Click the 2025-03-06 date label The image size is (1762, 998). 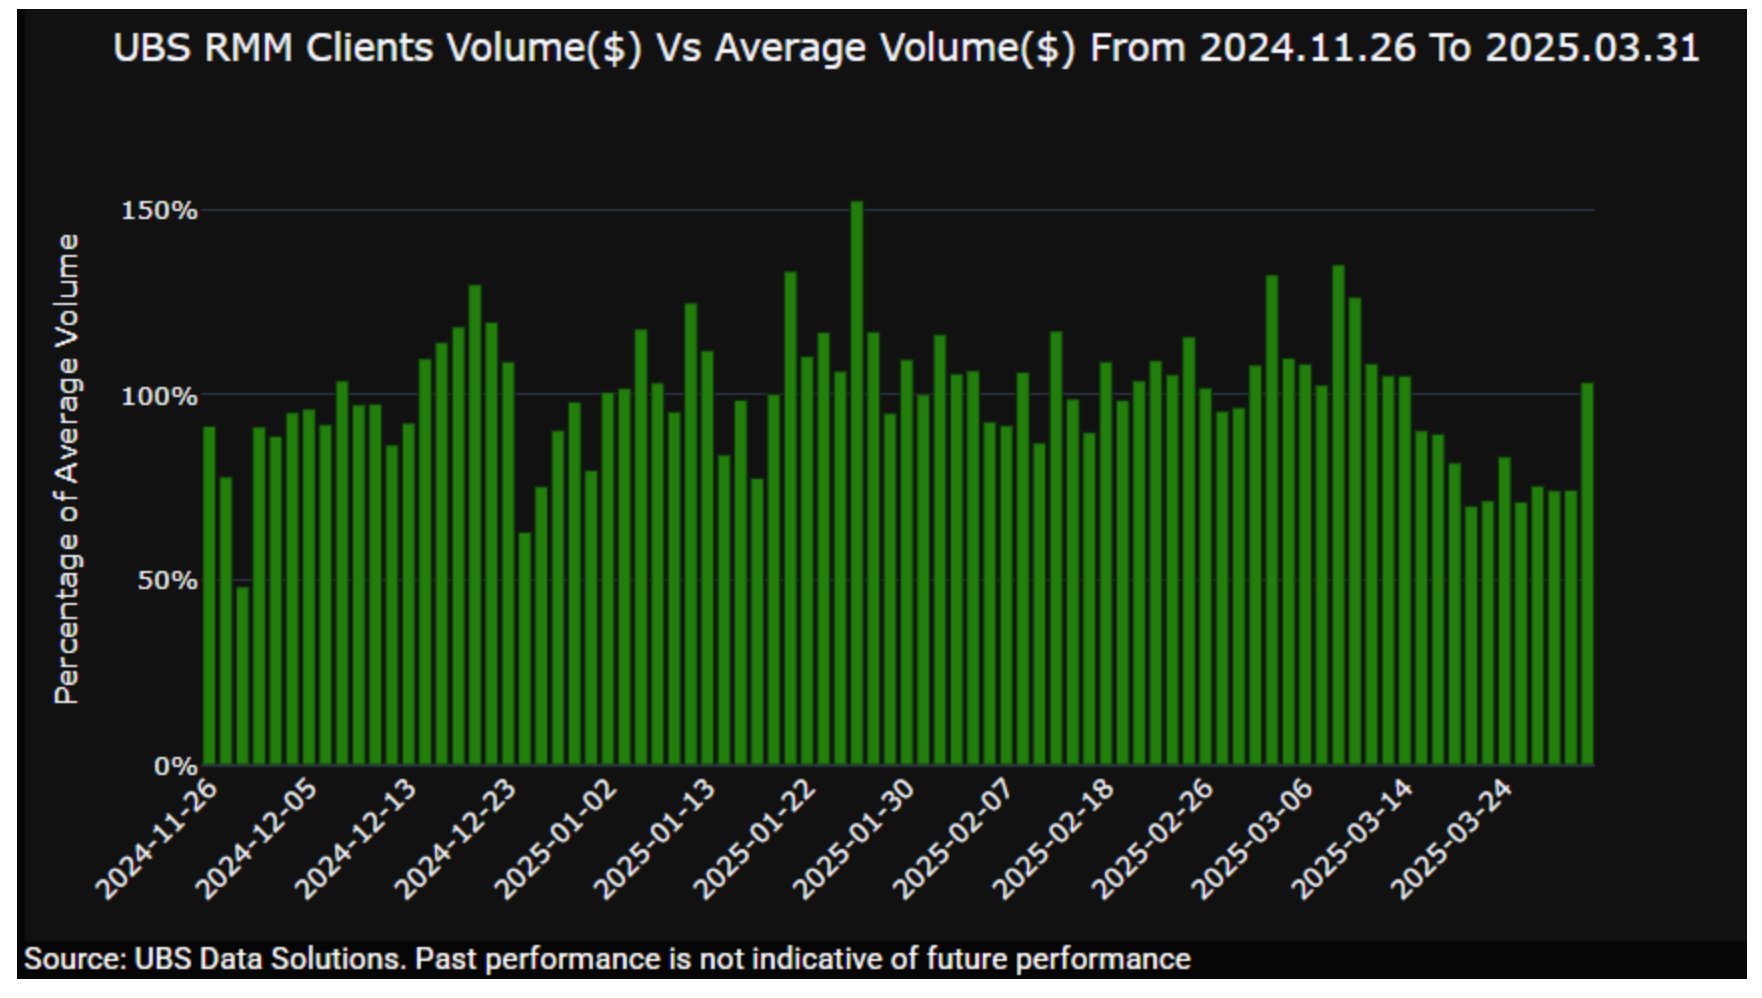pyautogui.click(x=1253, y=839)
